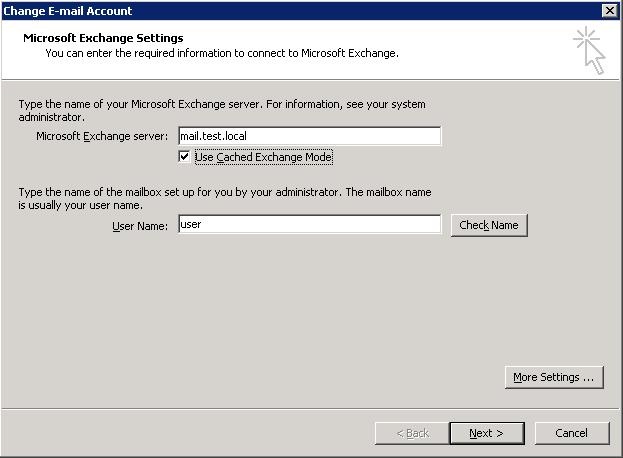Click the Microsoft Exchange server input field
This screenshot has width=623, height=458.
click(x=310, y=136)
